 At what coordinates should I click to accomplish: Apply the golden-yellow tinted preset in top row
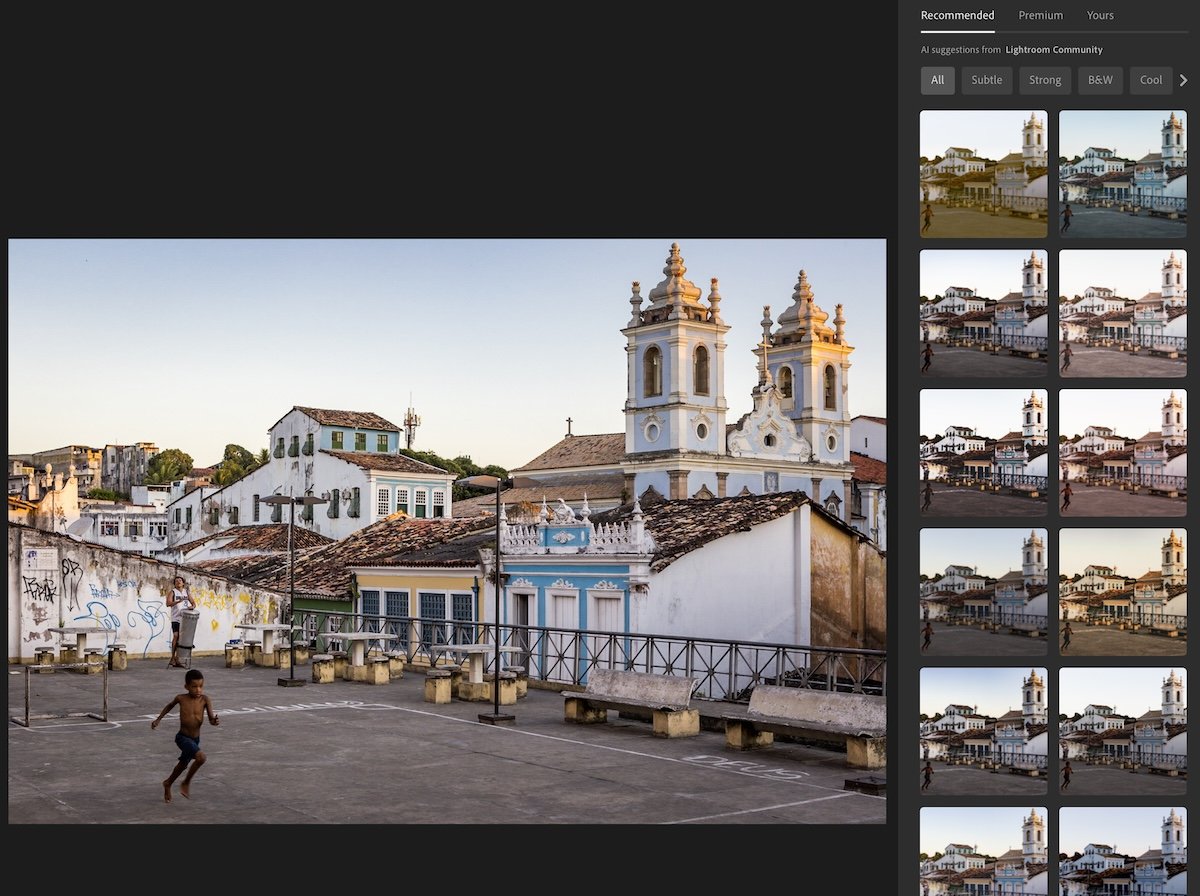[x=983, y=174]
